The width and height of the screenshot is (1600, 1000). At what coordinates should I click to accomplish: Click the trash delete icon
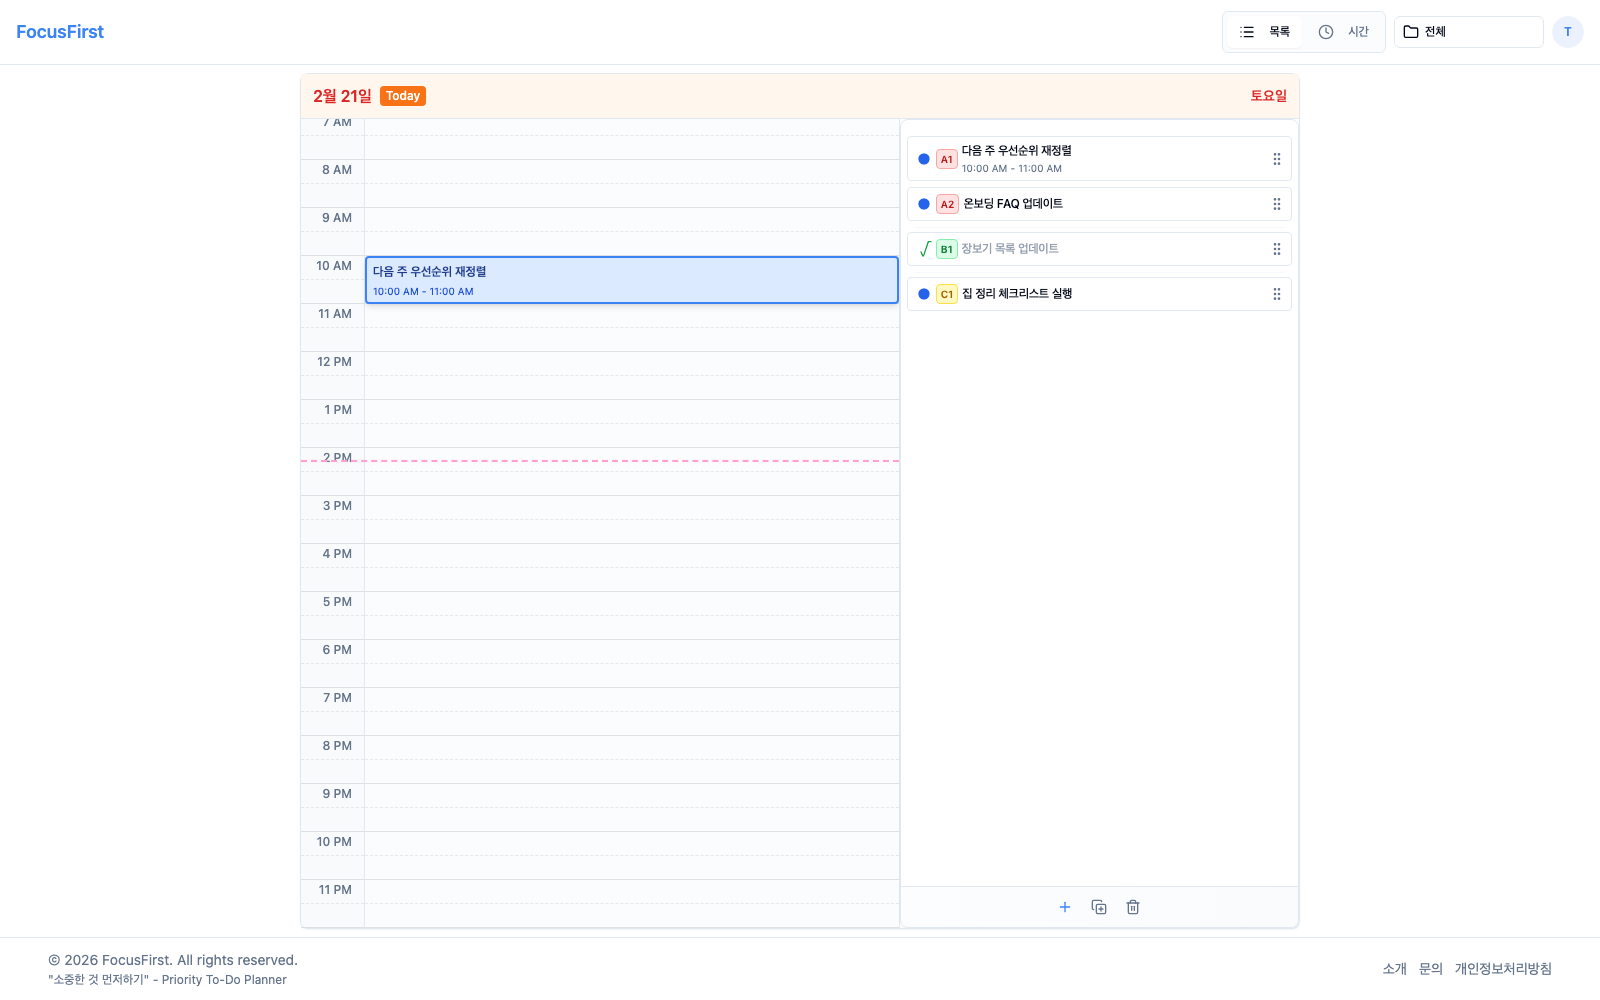click(x=1133, y=907)
